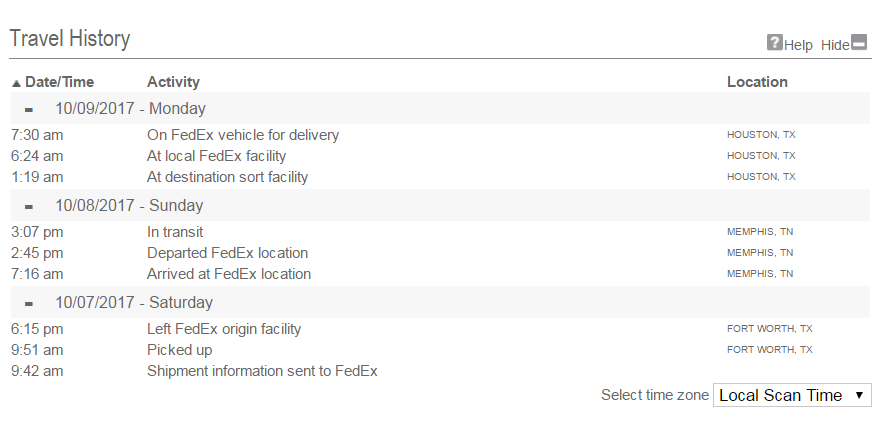The image size is (880, 429).
Task: Click the Help link text
Action: pyautogui.click(x=798, y=45)
